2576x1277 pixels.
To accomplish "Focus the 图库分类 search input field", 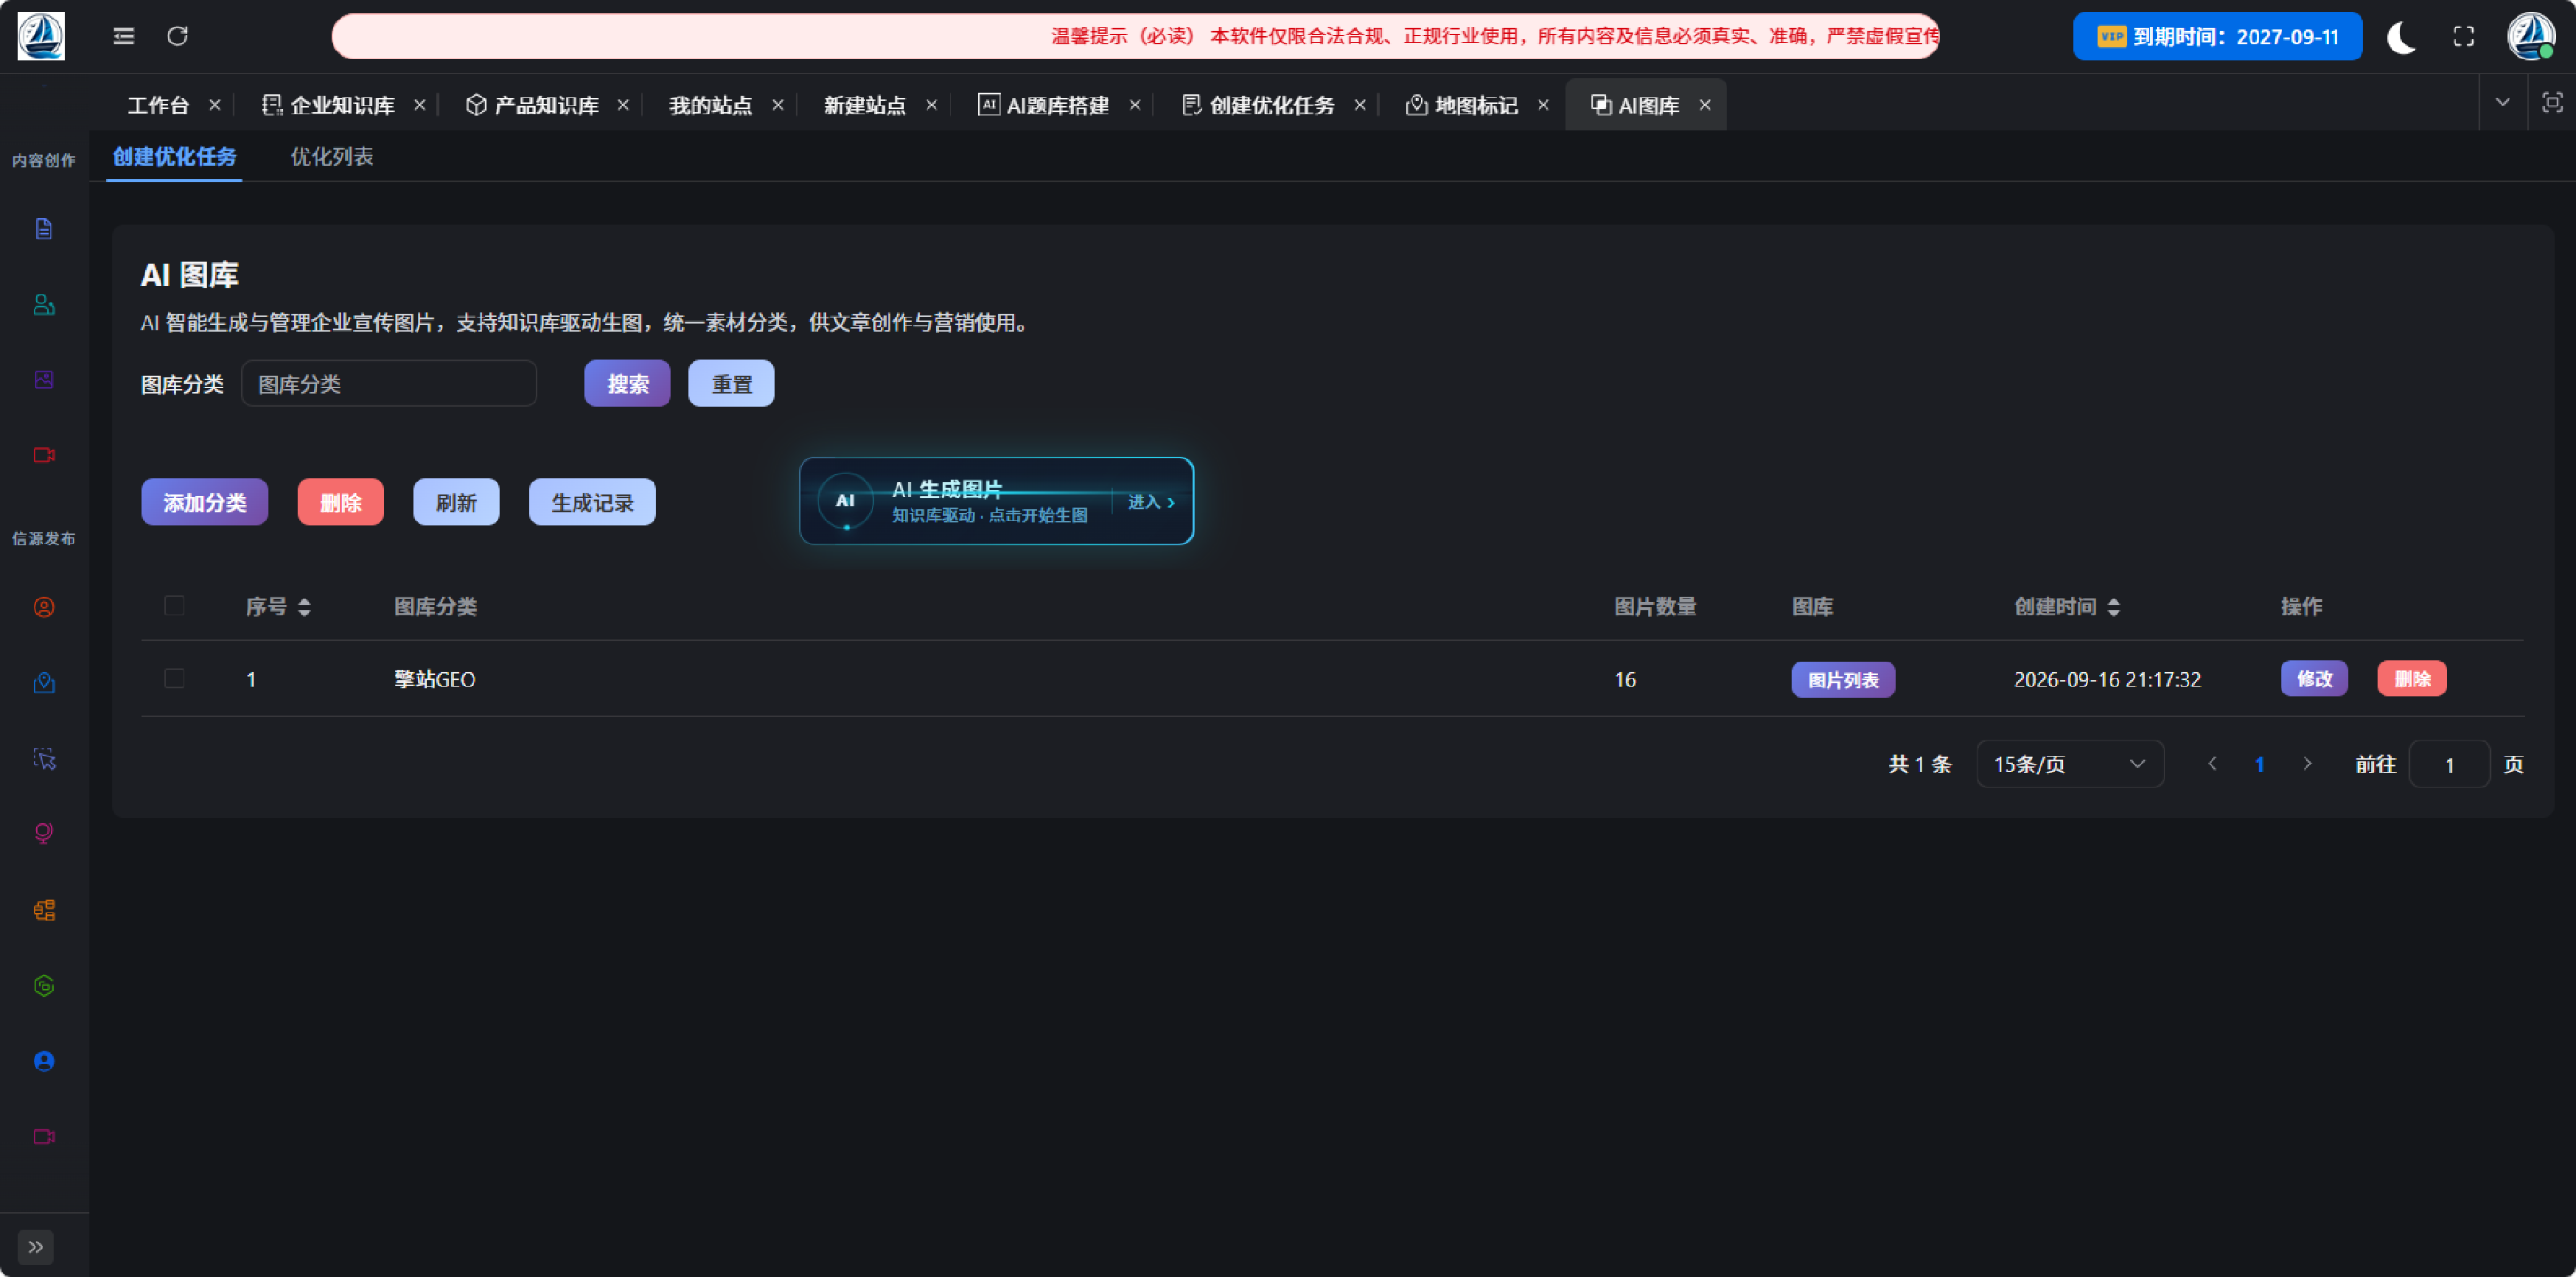I will pyautogui.click(x=389, y=384).
